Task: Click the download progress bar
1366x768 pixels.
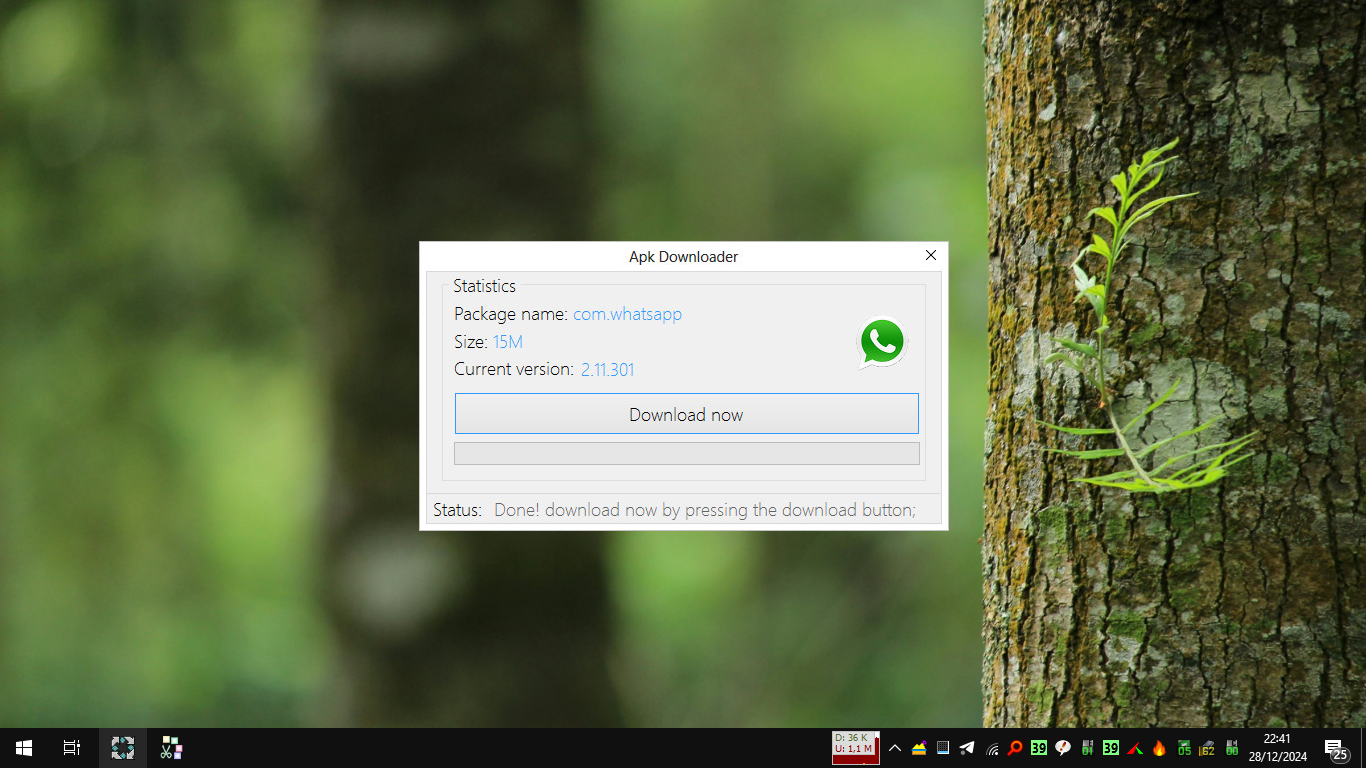Action: [686, 453]
